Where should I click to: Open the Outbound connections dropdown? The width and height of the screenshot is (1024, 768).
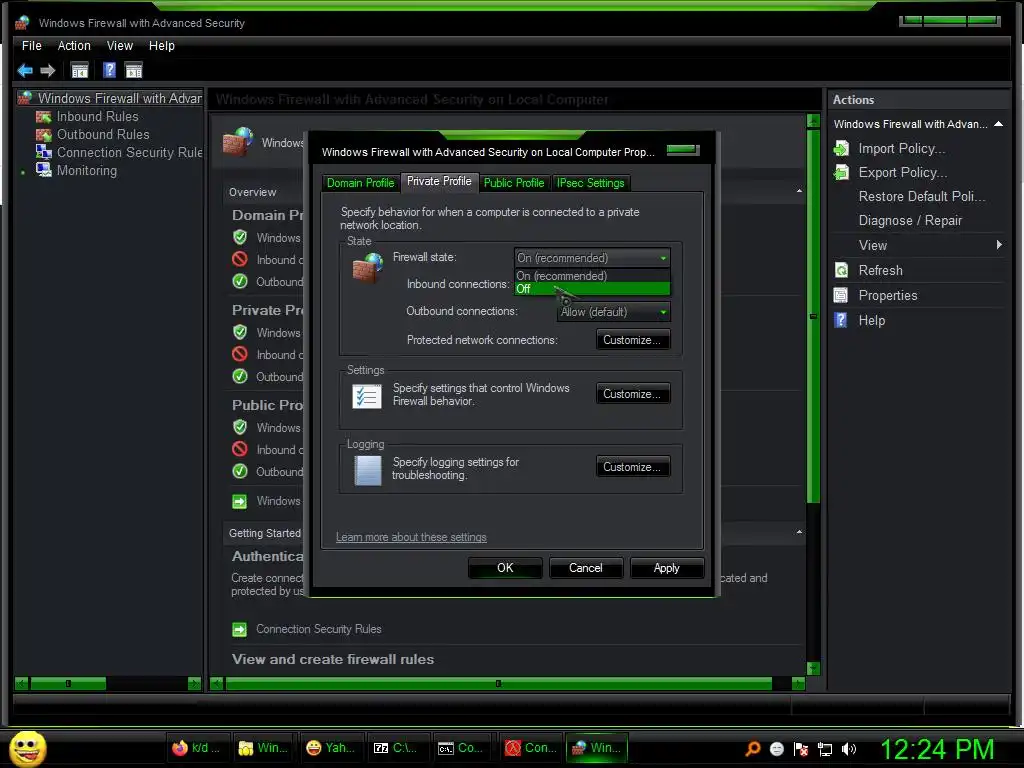(613, 312)
